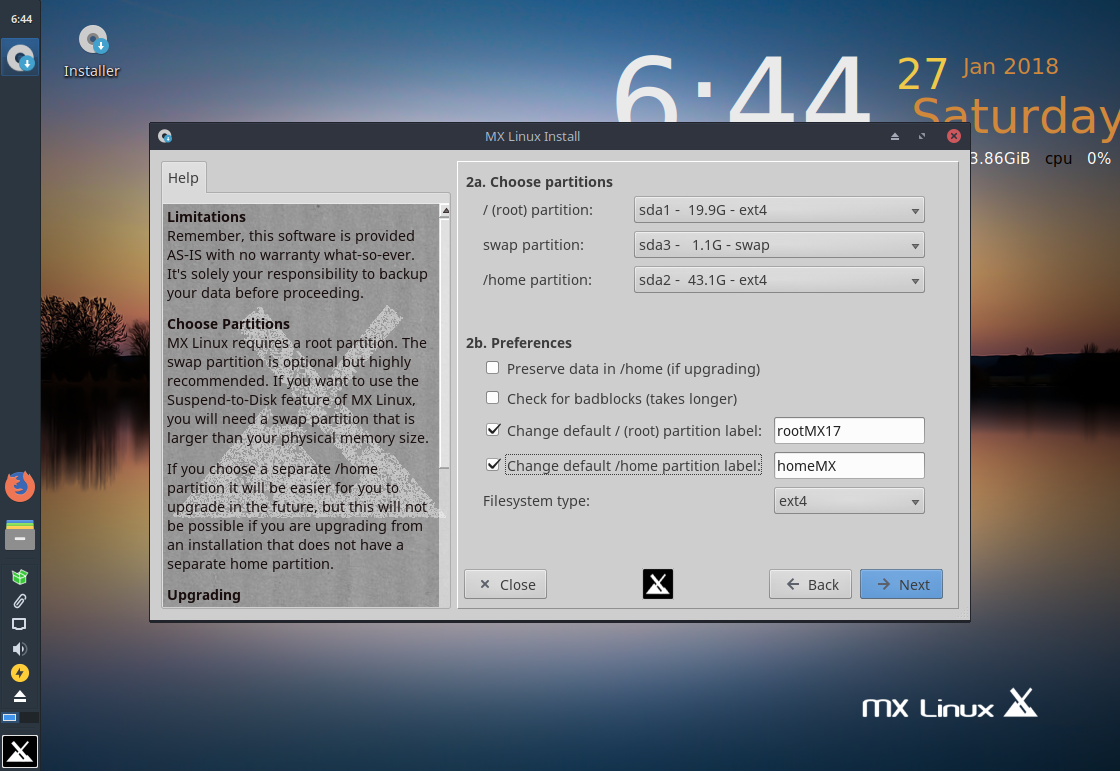Image resolution: width=1120 pixels, height=771 pixels.
Task: Click the MX logo in the installer
Action: click(658, 585)
